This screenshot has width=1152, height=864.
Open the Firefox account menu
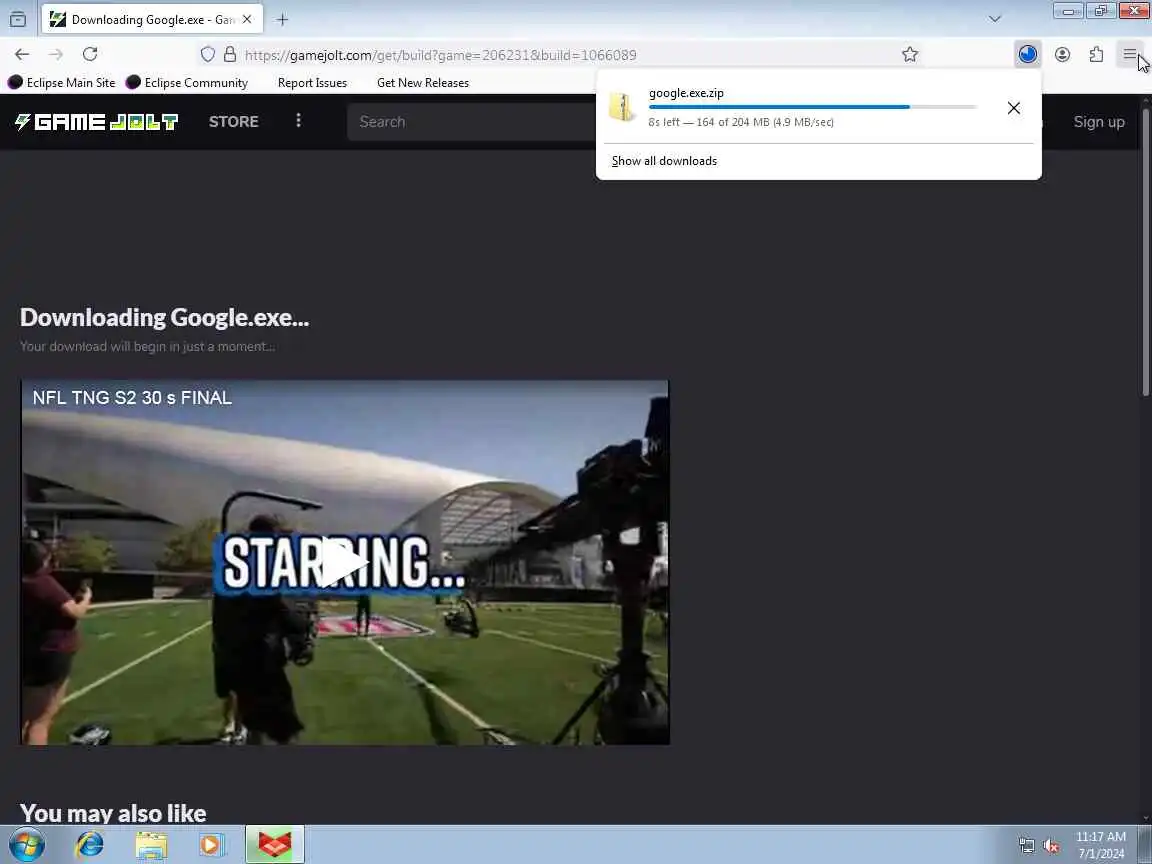[1062, 54]
